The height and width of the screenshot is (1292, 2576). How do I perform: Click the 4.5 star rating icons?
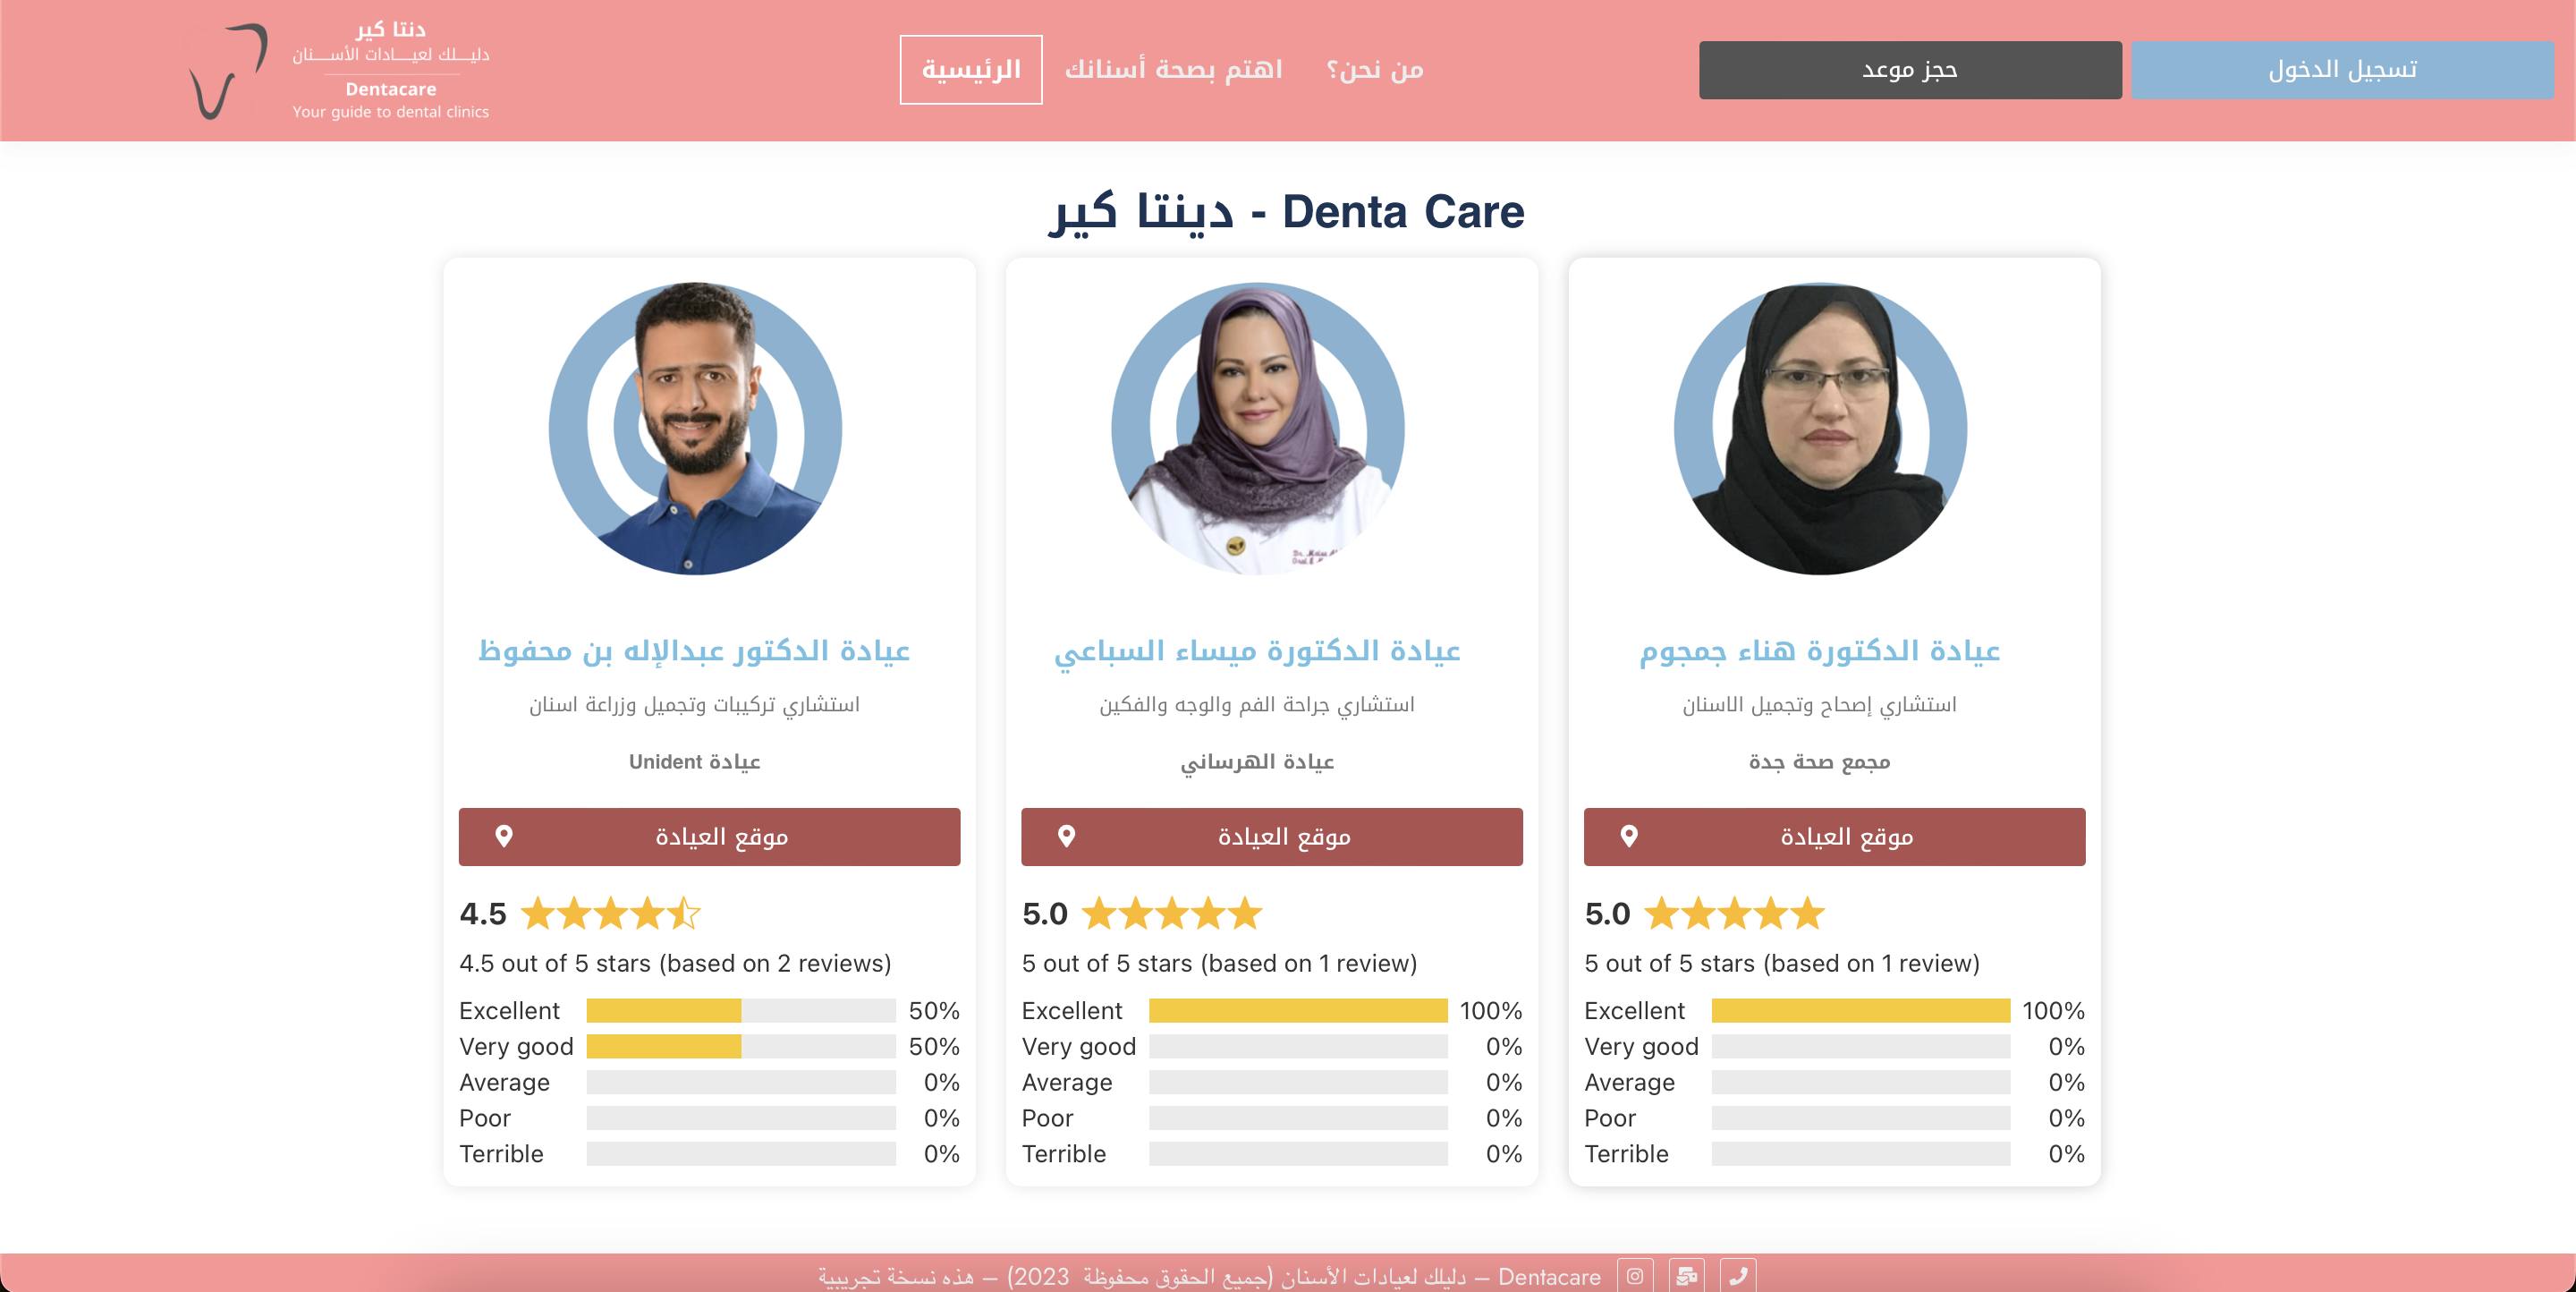pos(610,913)
